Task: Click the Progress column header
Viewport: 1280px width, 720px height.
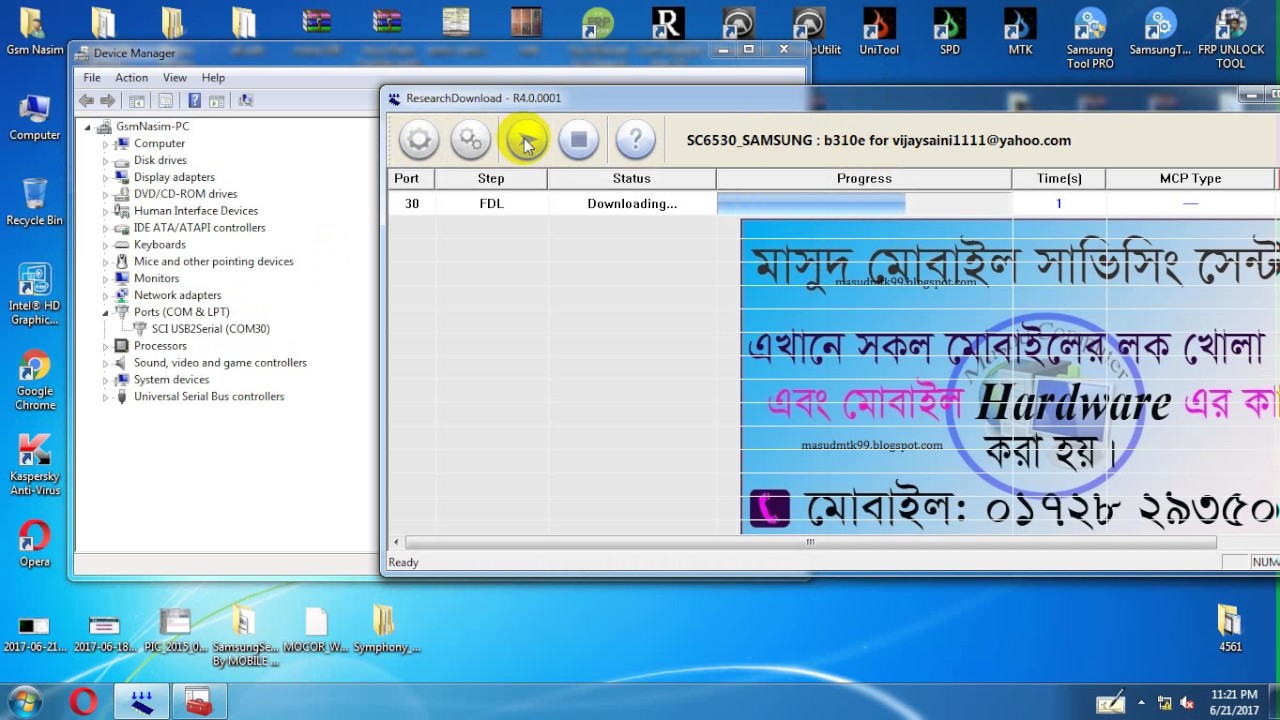Action: point(864,179)
